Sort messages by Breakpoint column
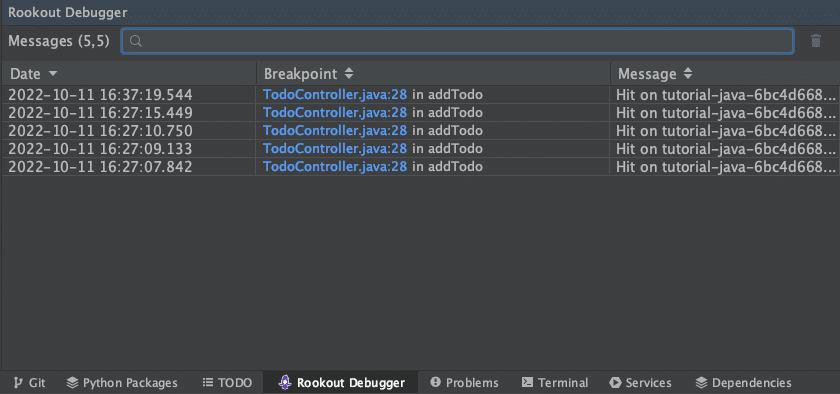840x394 pixels. coord(309,73)
